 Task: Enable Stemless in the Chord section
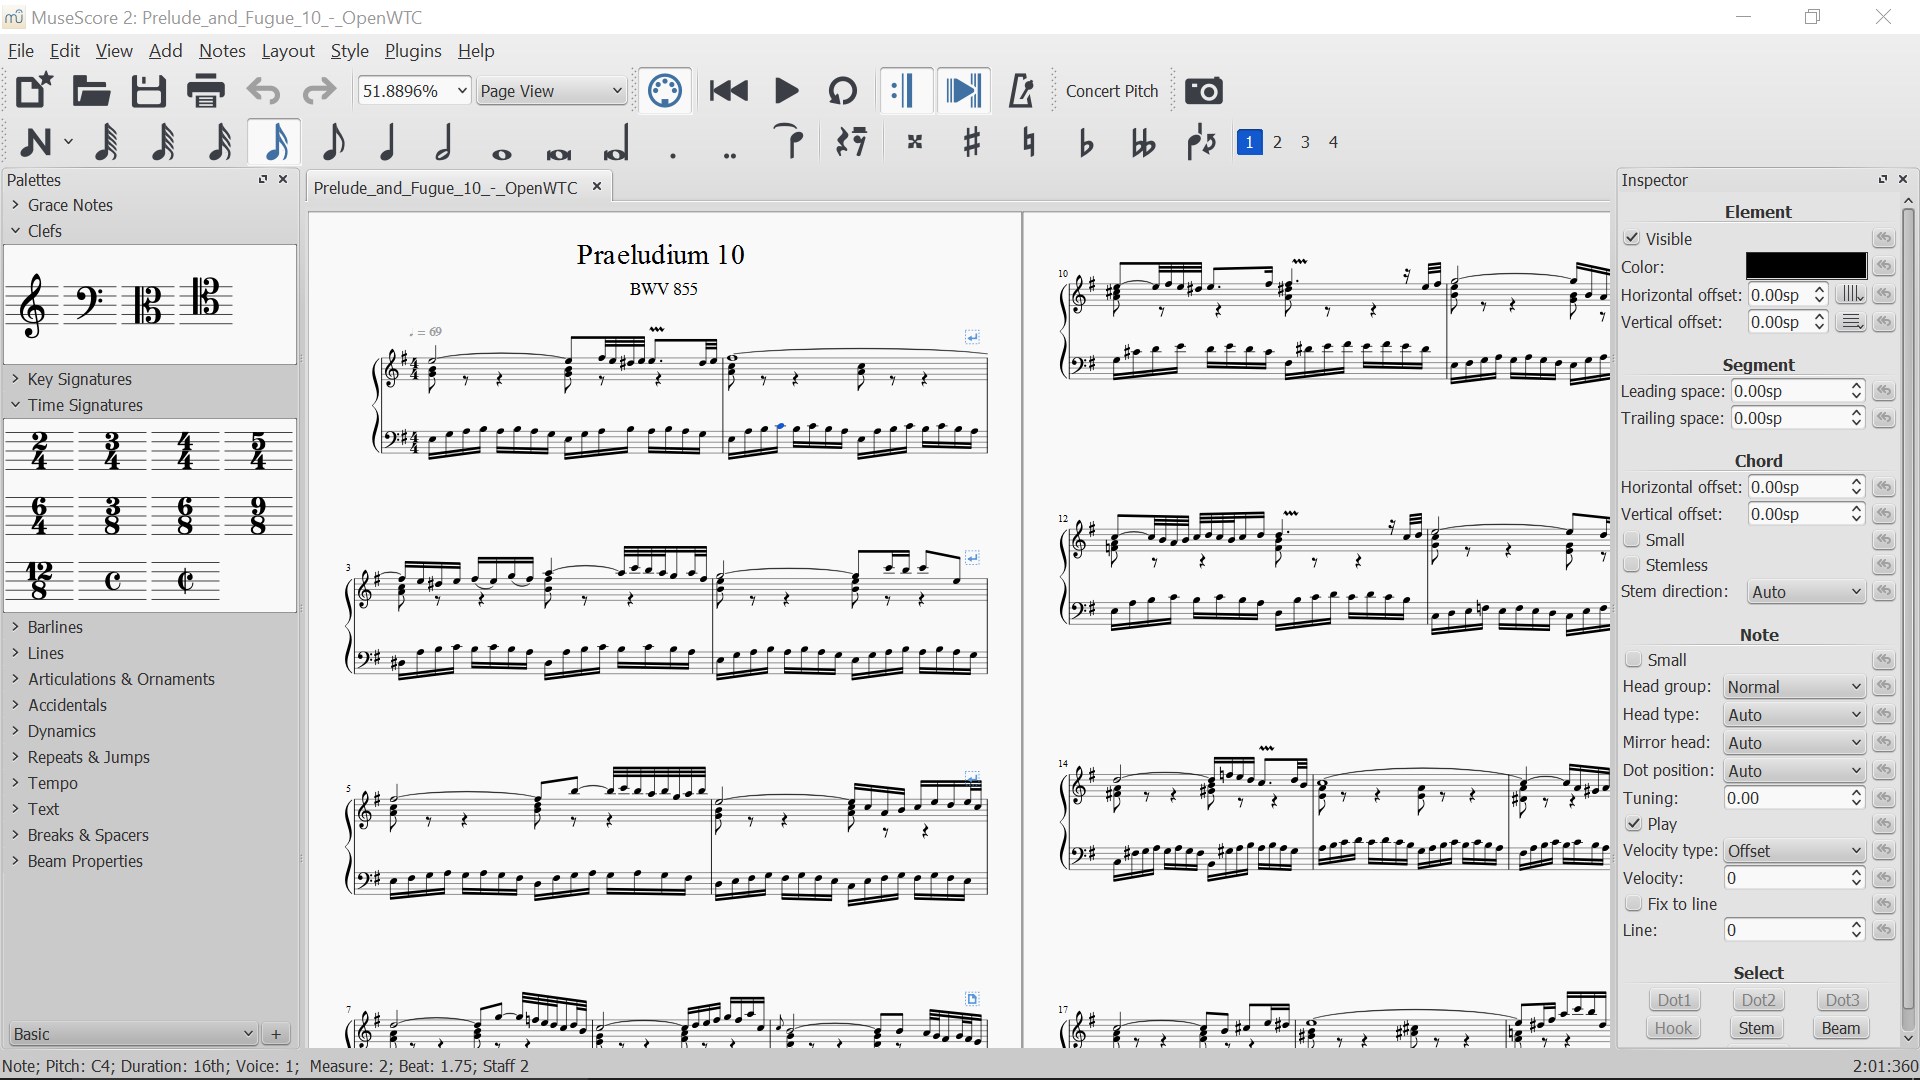tap(1634, 565)
